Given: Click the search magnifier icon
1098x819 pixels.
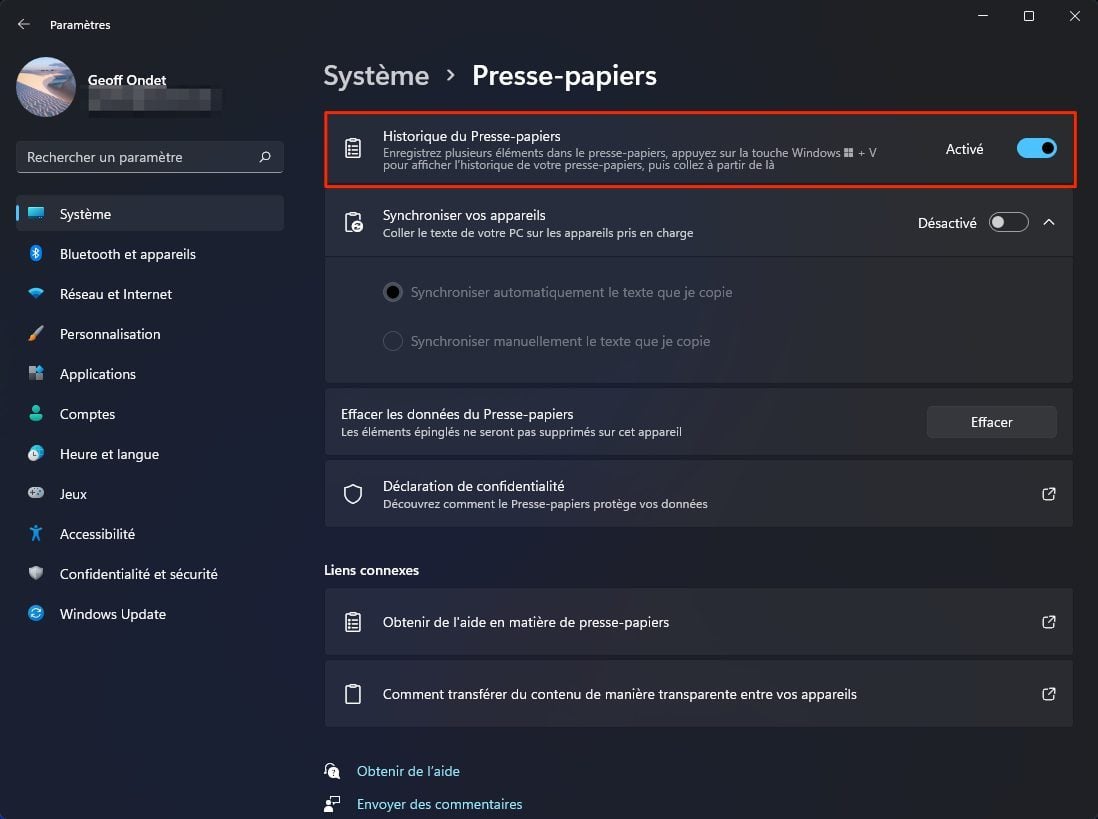Looking at the screenshot, I should [265, 157].
